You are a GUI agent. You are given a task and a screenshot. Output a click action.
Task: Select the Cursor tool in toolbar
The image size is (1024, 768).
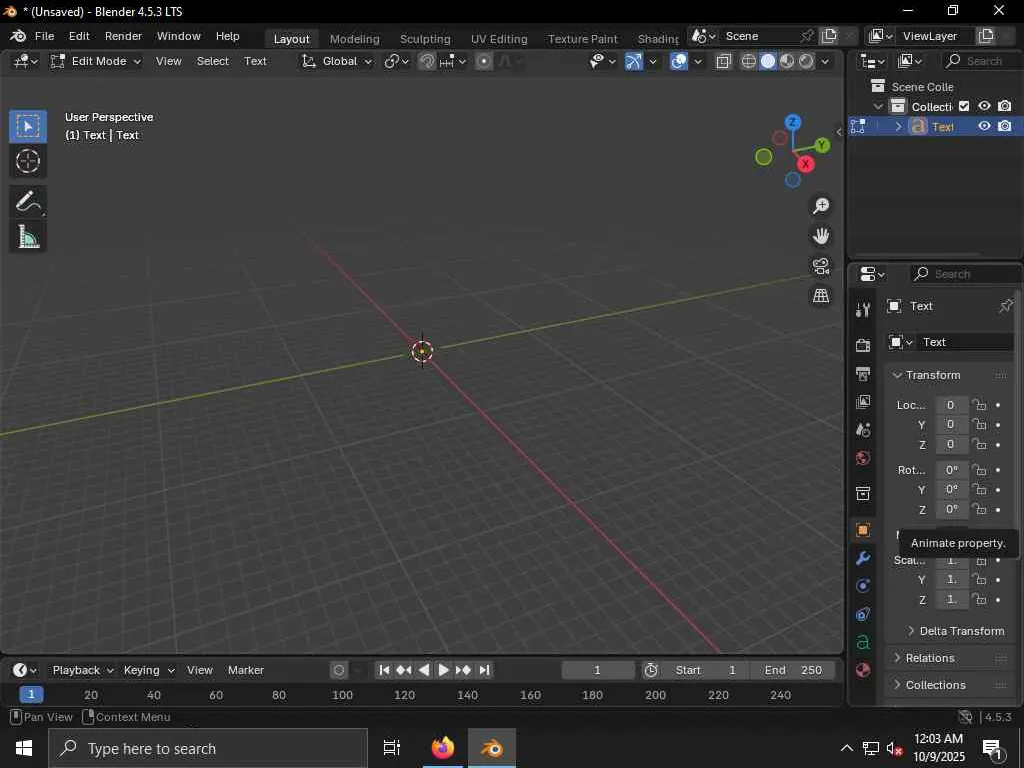point(28,161)
